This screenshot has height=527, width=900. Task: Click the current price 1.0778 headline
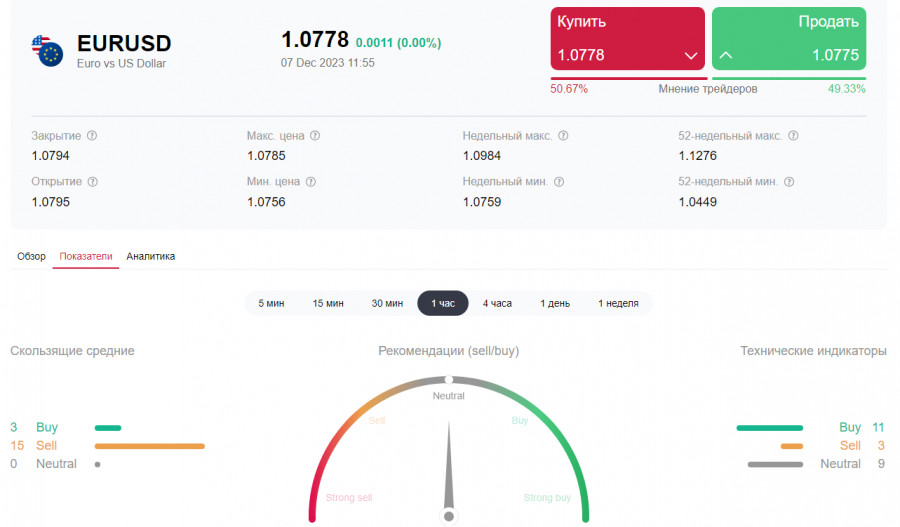315,40
